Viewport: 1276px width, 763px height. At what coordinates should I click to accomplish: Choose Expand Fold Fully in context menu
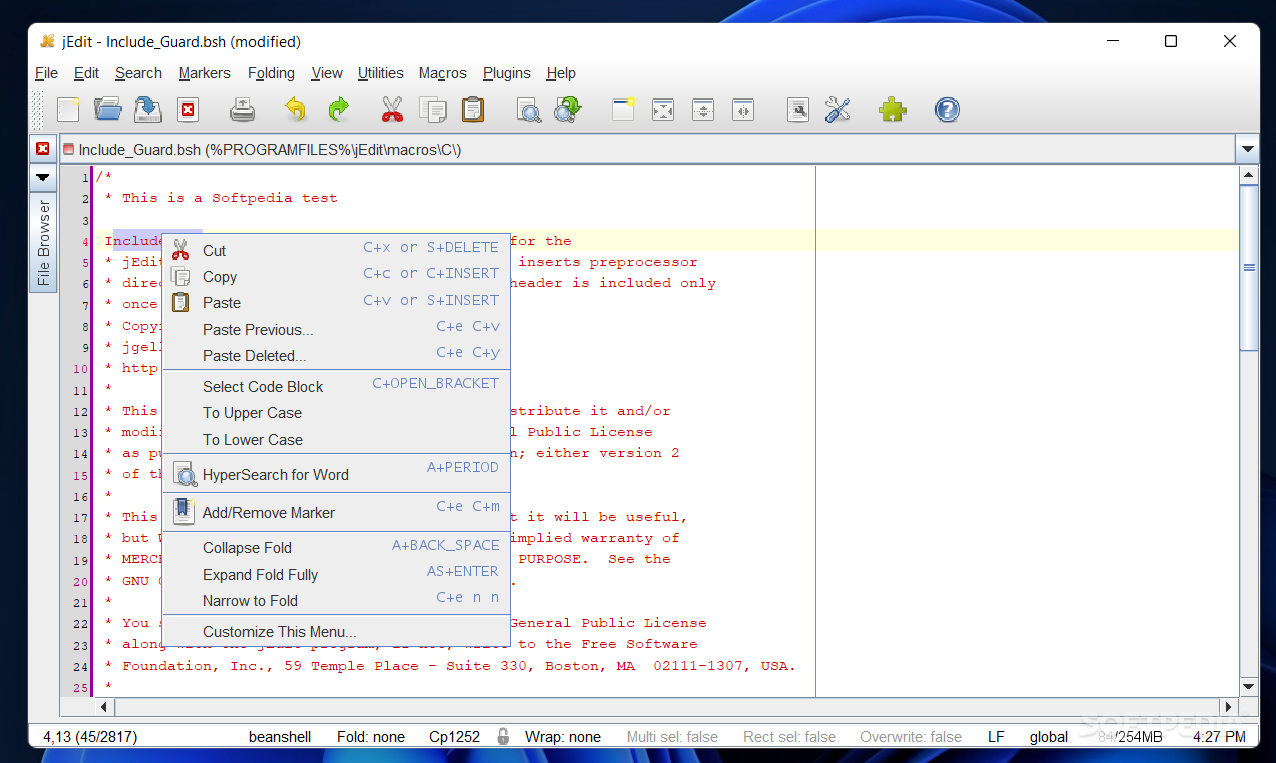pos(336,574)
